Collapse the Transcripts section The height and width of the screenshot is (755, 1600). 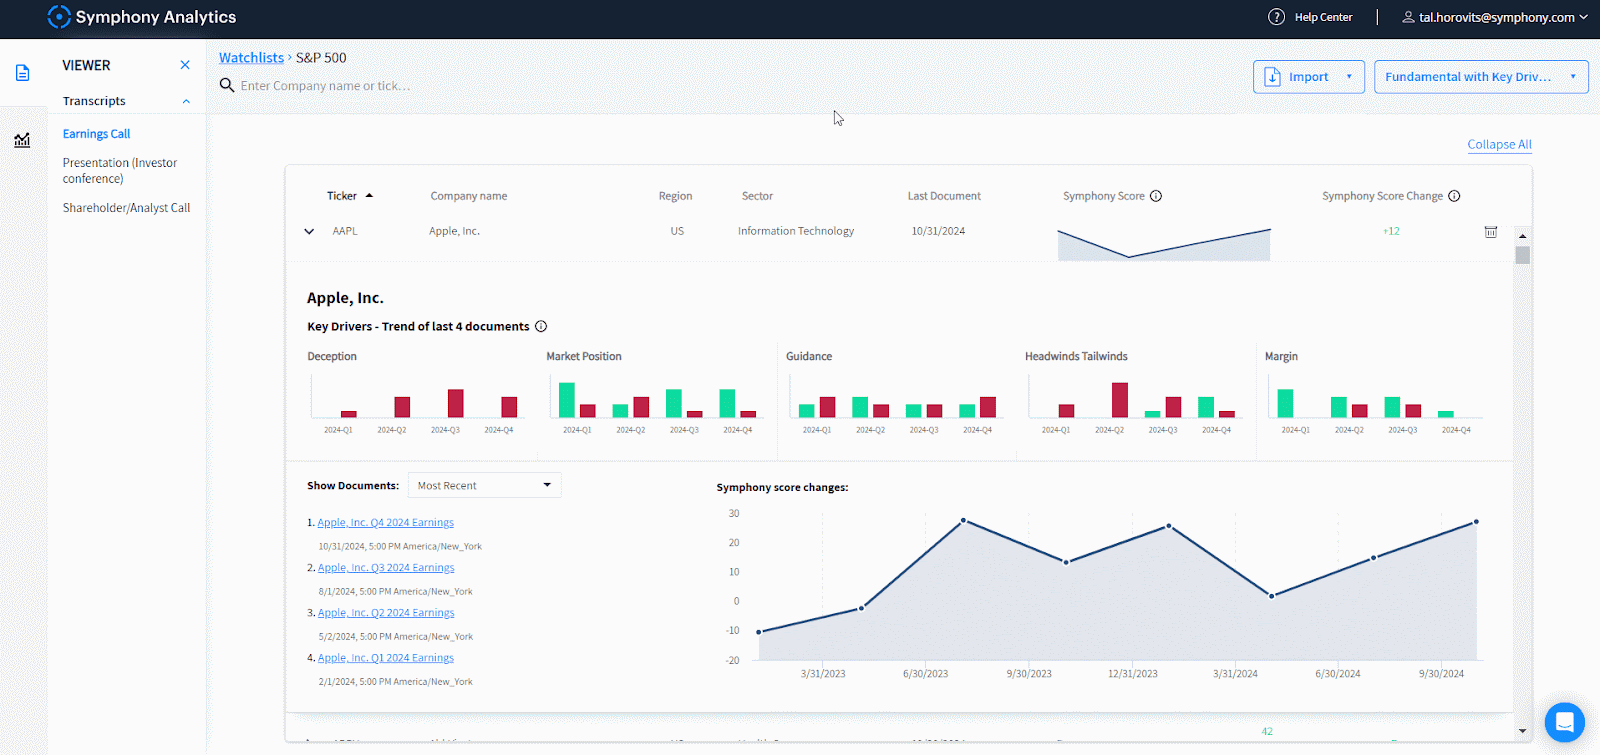point(186,101)
